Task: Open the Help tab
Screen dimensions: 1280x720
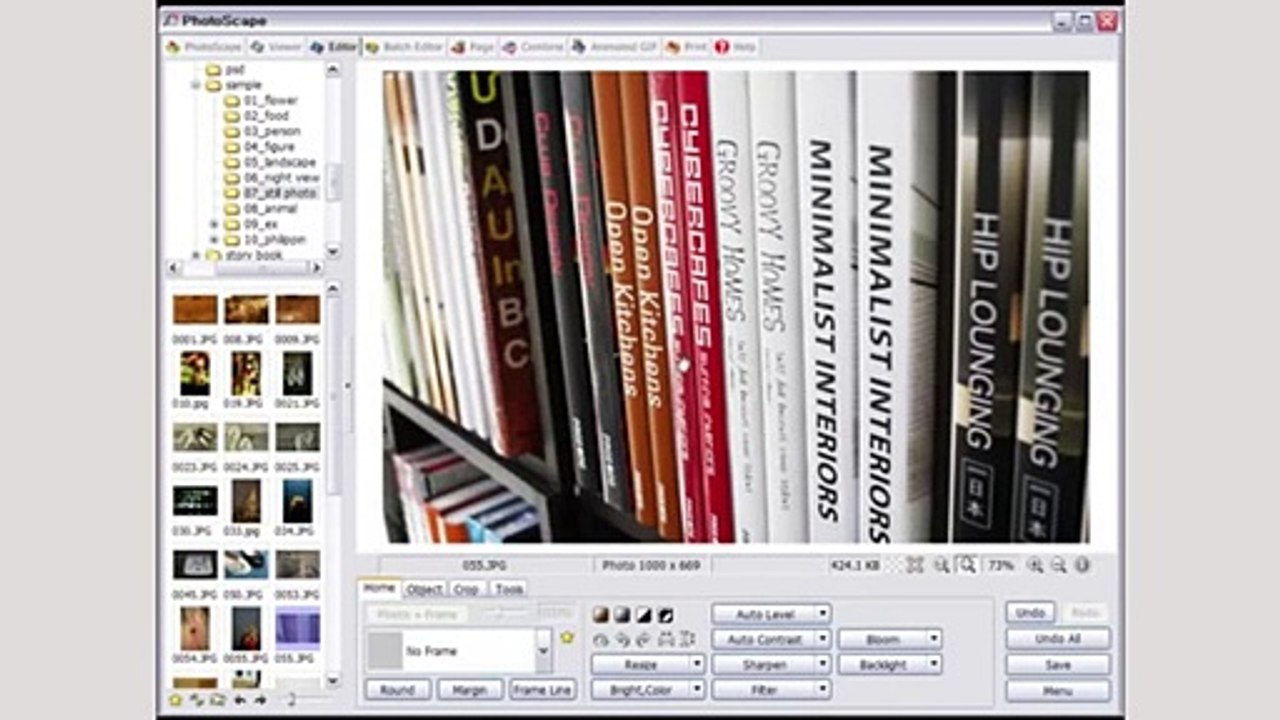Action: (736, 47)
